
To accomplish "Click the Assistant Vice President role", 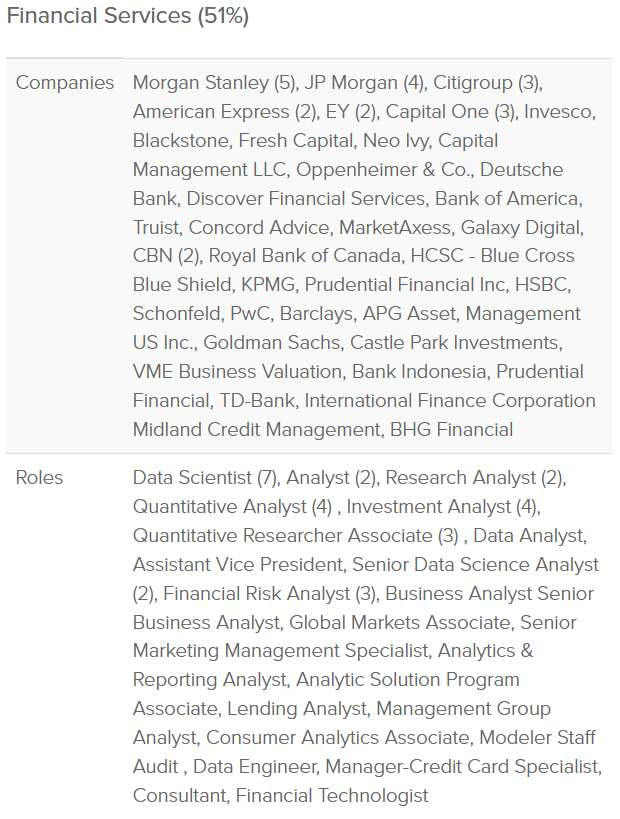I will pyautogui.click(x=238, y=565).
